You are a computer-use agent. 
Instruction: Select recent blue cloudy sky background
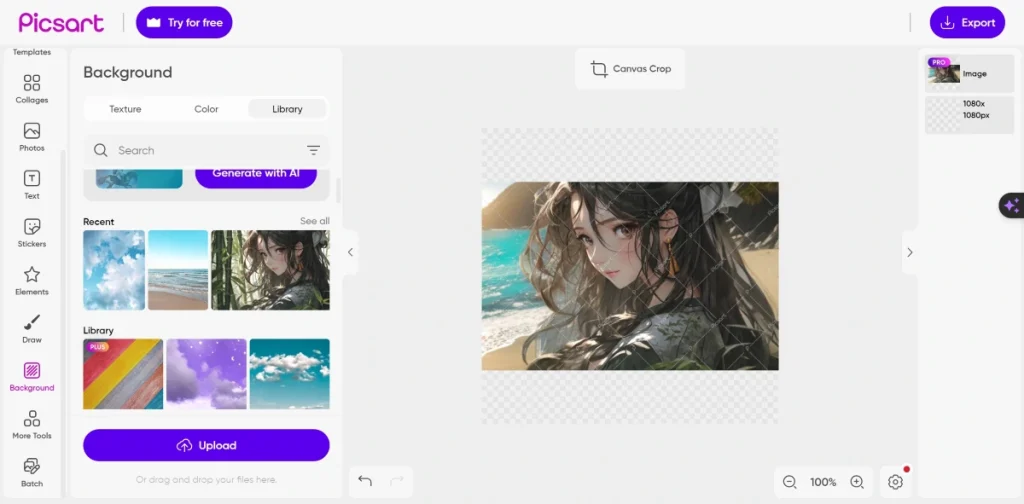click(114, 270)
